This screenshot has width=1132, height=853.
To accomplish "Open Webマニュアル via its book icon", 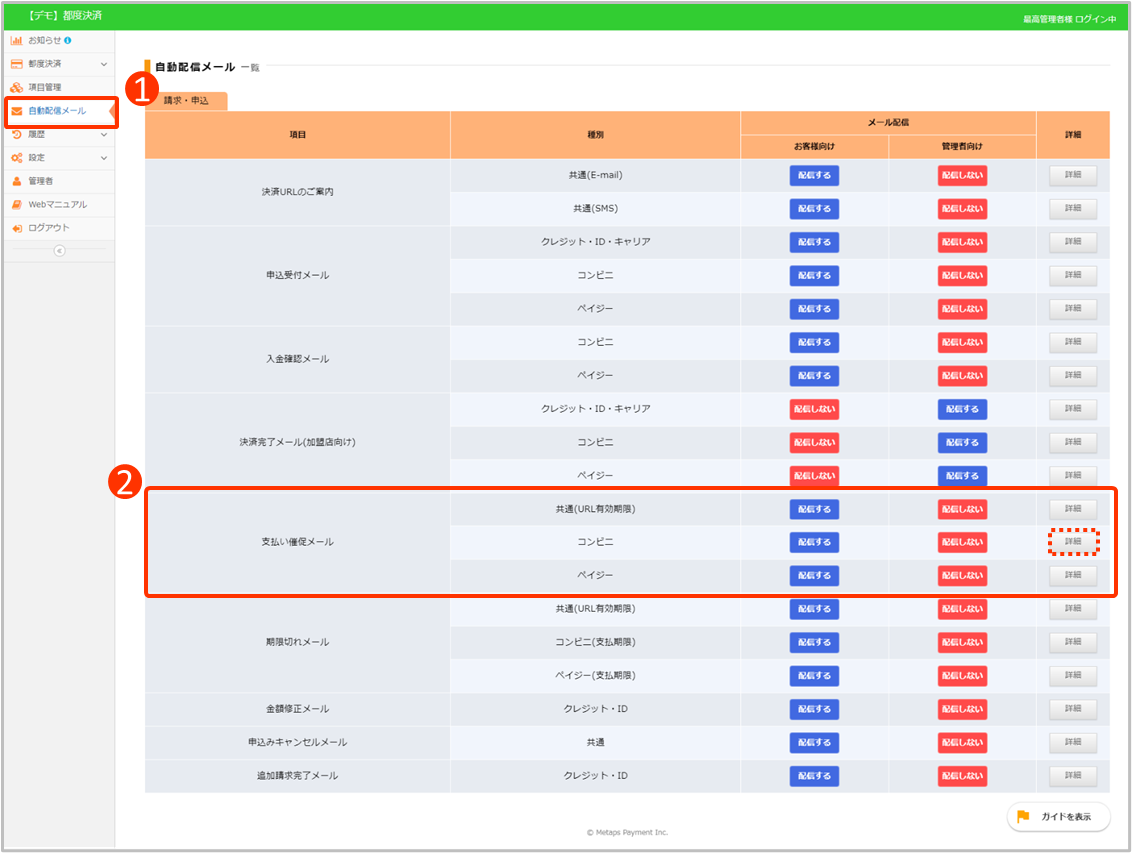I will [x=17, y=205].
